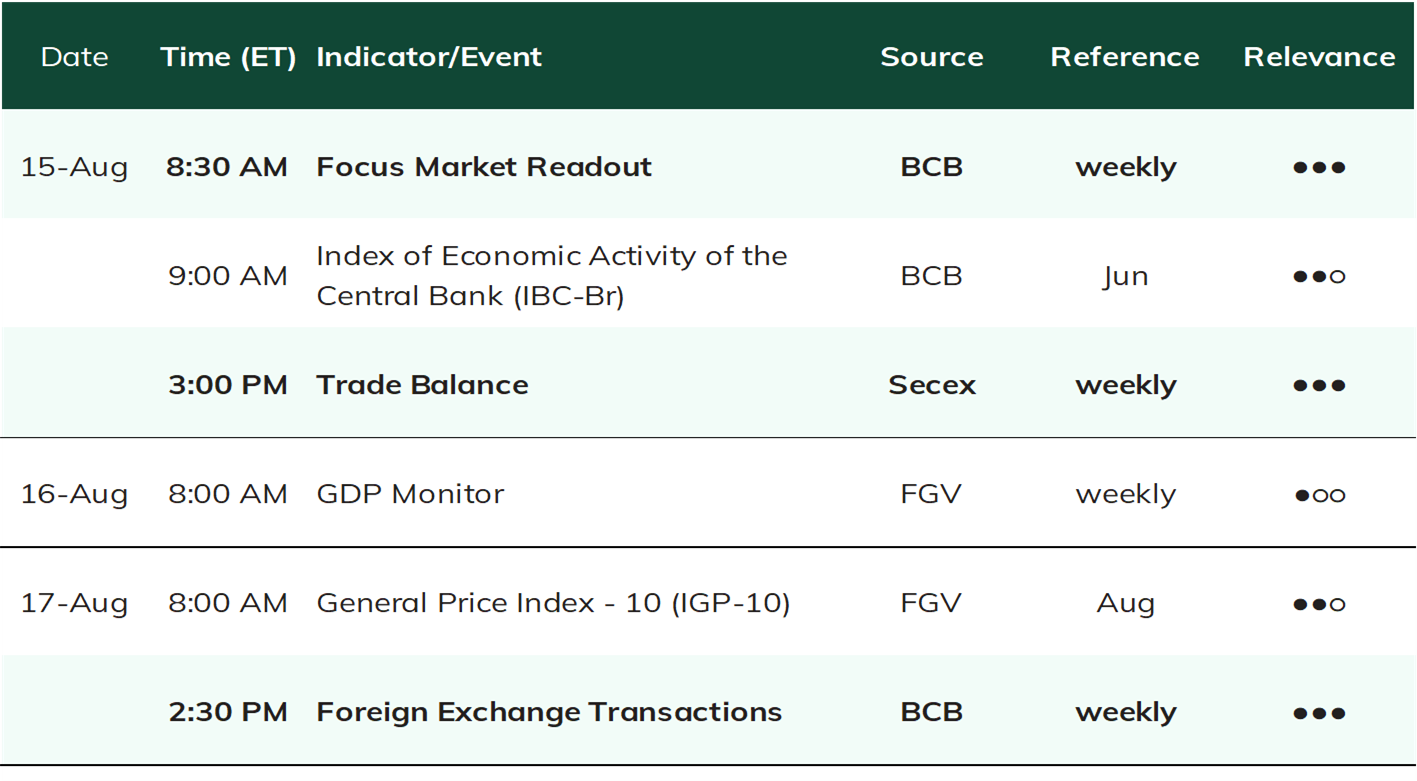The height and width of the screenshot is (781, 1417).
Task: Open the Focus Market Readout event
Action: tap(484, 167)
